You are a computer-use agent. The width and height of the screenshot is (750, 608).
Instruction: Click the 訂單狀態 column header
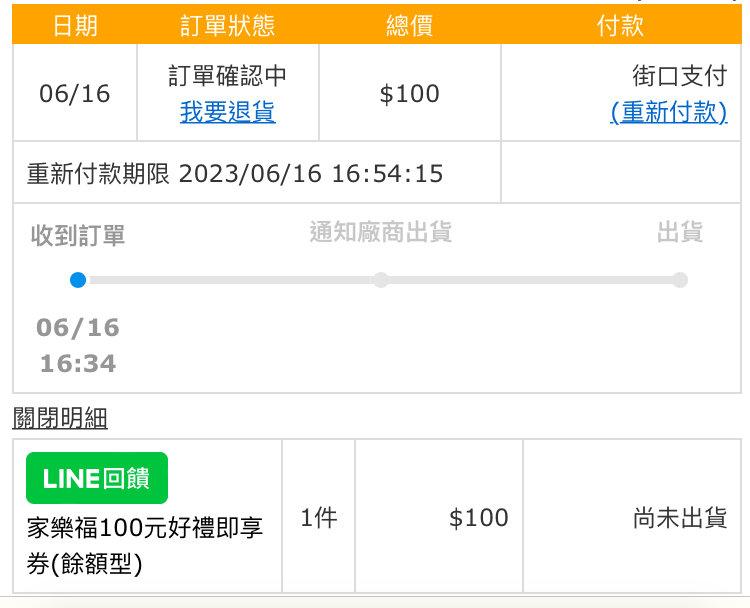click(x=227, y=26)
